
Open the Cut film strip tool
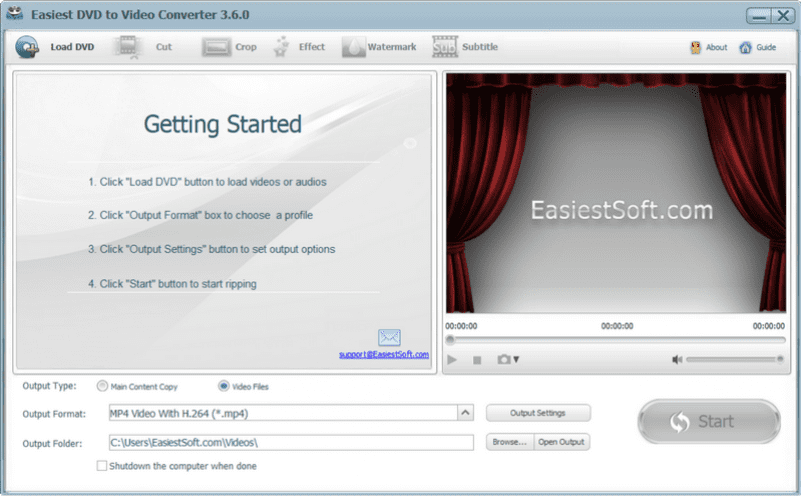(128, 47)
